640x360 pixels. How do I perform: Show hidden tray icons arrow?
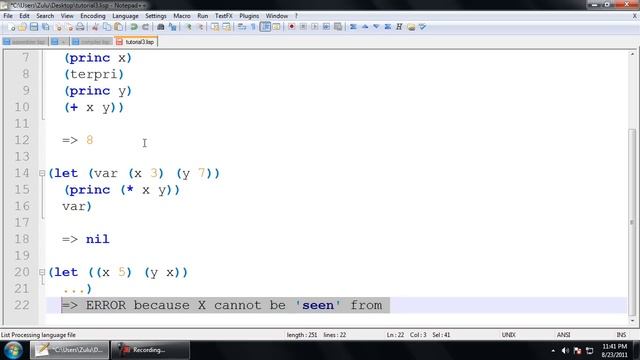pyautogui.click(x=553, y=351)
